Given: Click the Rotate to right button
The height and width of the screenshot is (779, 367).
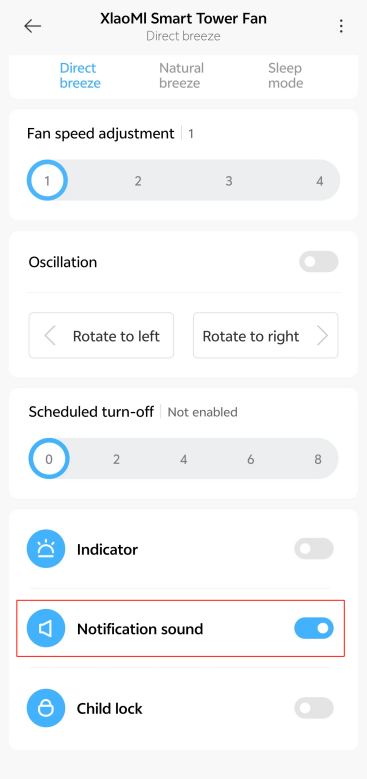Looking at the screenshot, I should 266,335.
